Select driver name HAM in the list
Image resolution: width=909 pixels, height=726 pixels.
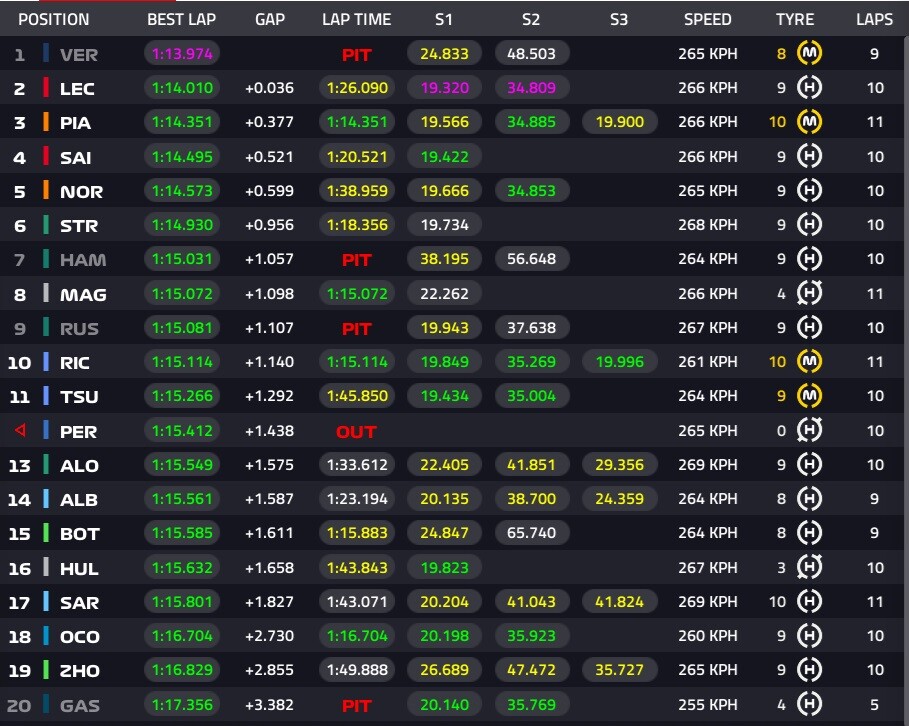point(83,260)
